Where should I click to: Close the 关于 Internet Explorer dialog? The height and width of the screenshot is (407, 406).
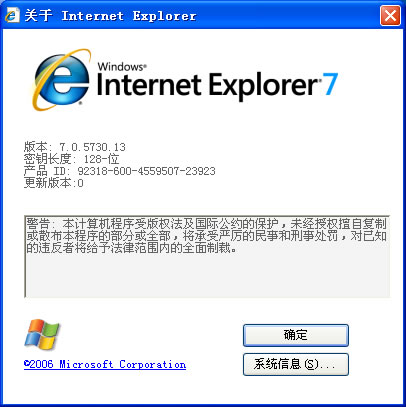pos(390,15)
